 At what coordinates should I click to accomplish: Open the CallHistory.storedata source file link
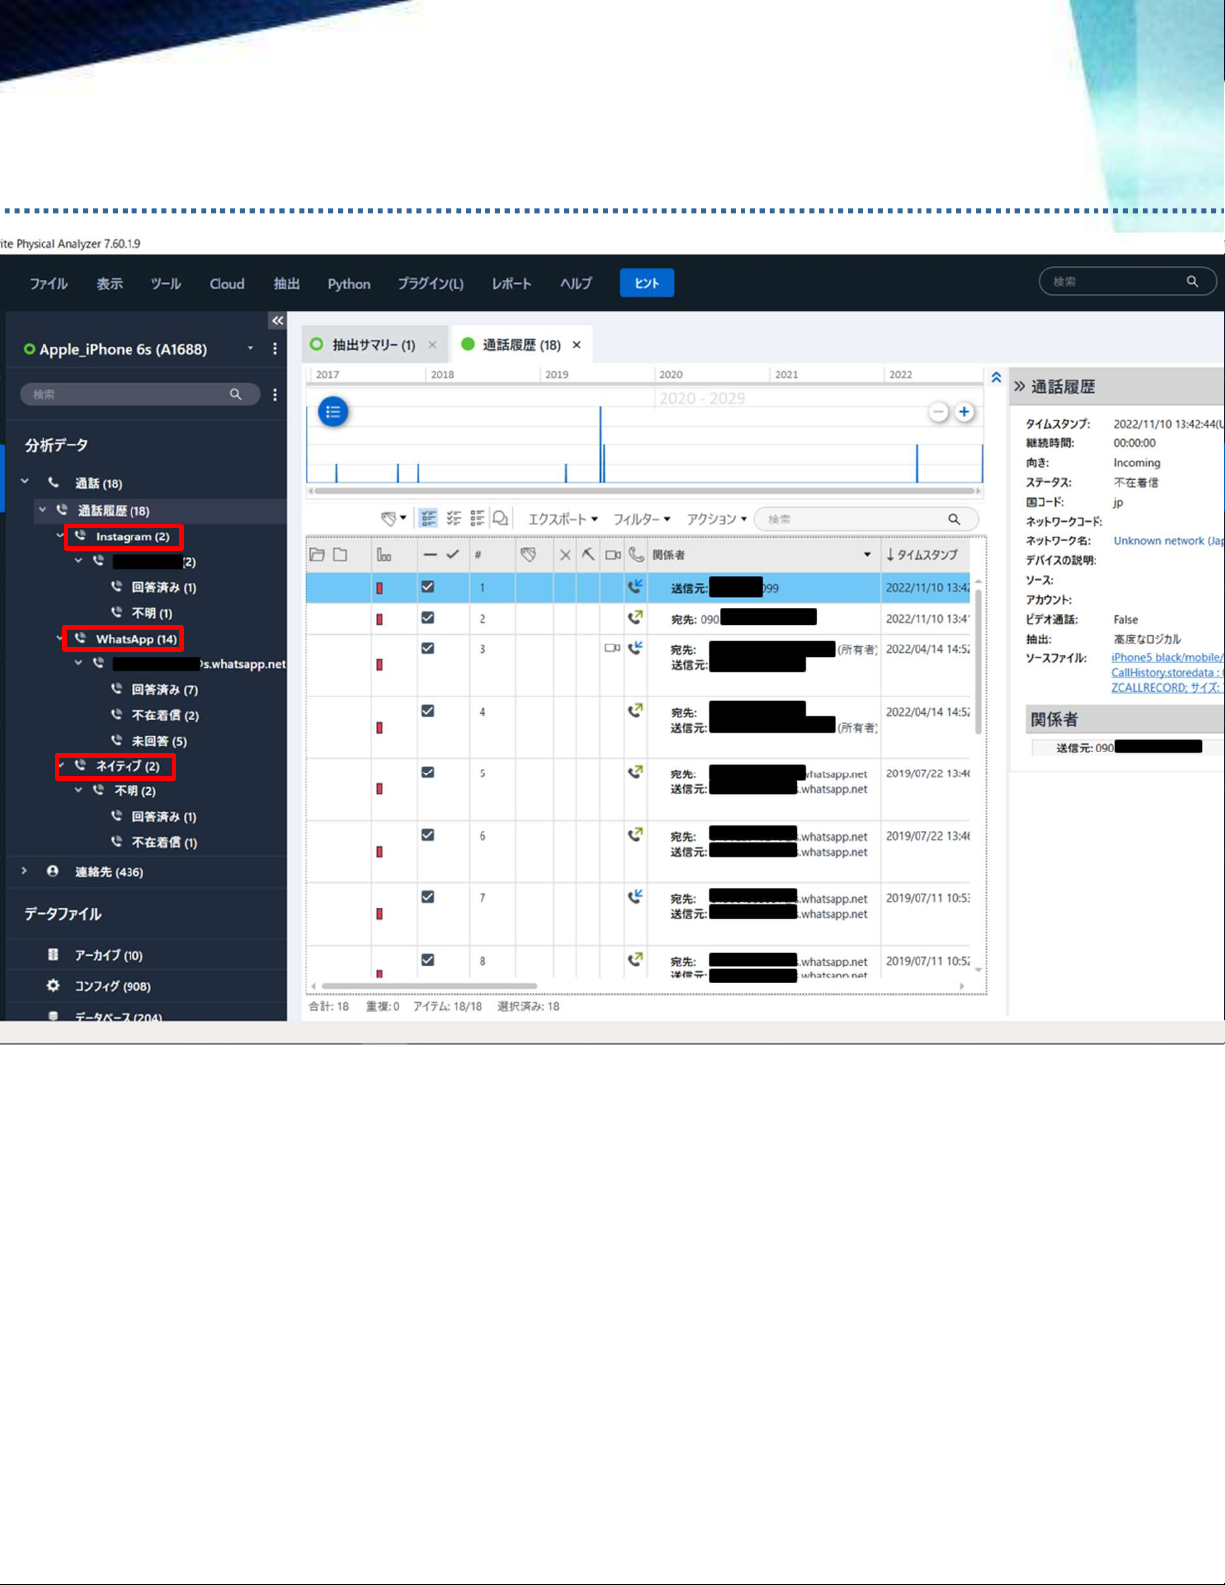tap(1162, 672)
